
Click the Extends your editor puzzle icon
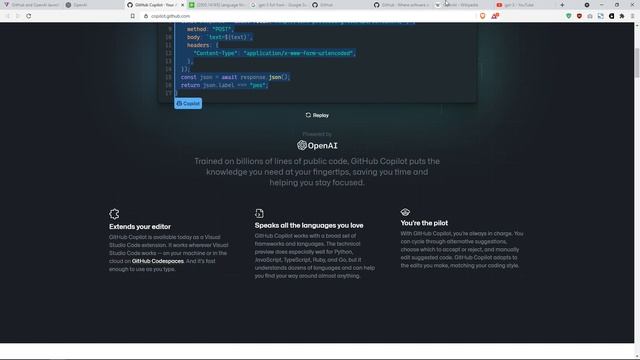tap(114, 214)
